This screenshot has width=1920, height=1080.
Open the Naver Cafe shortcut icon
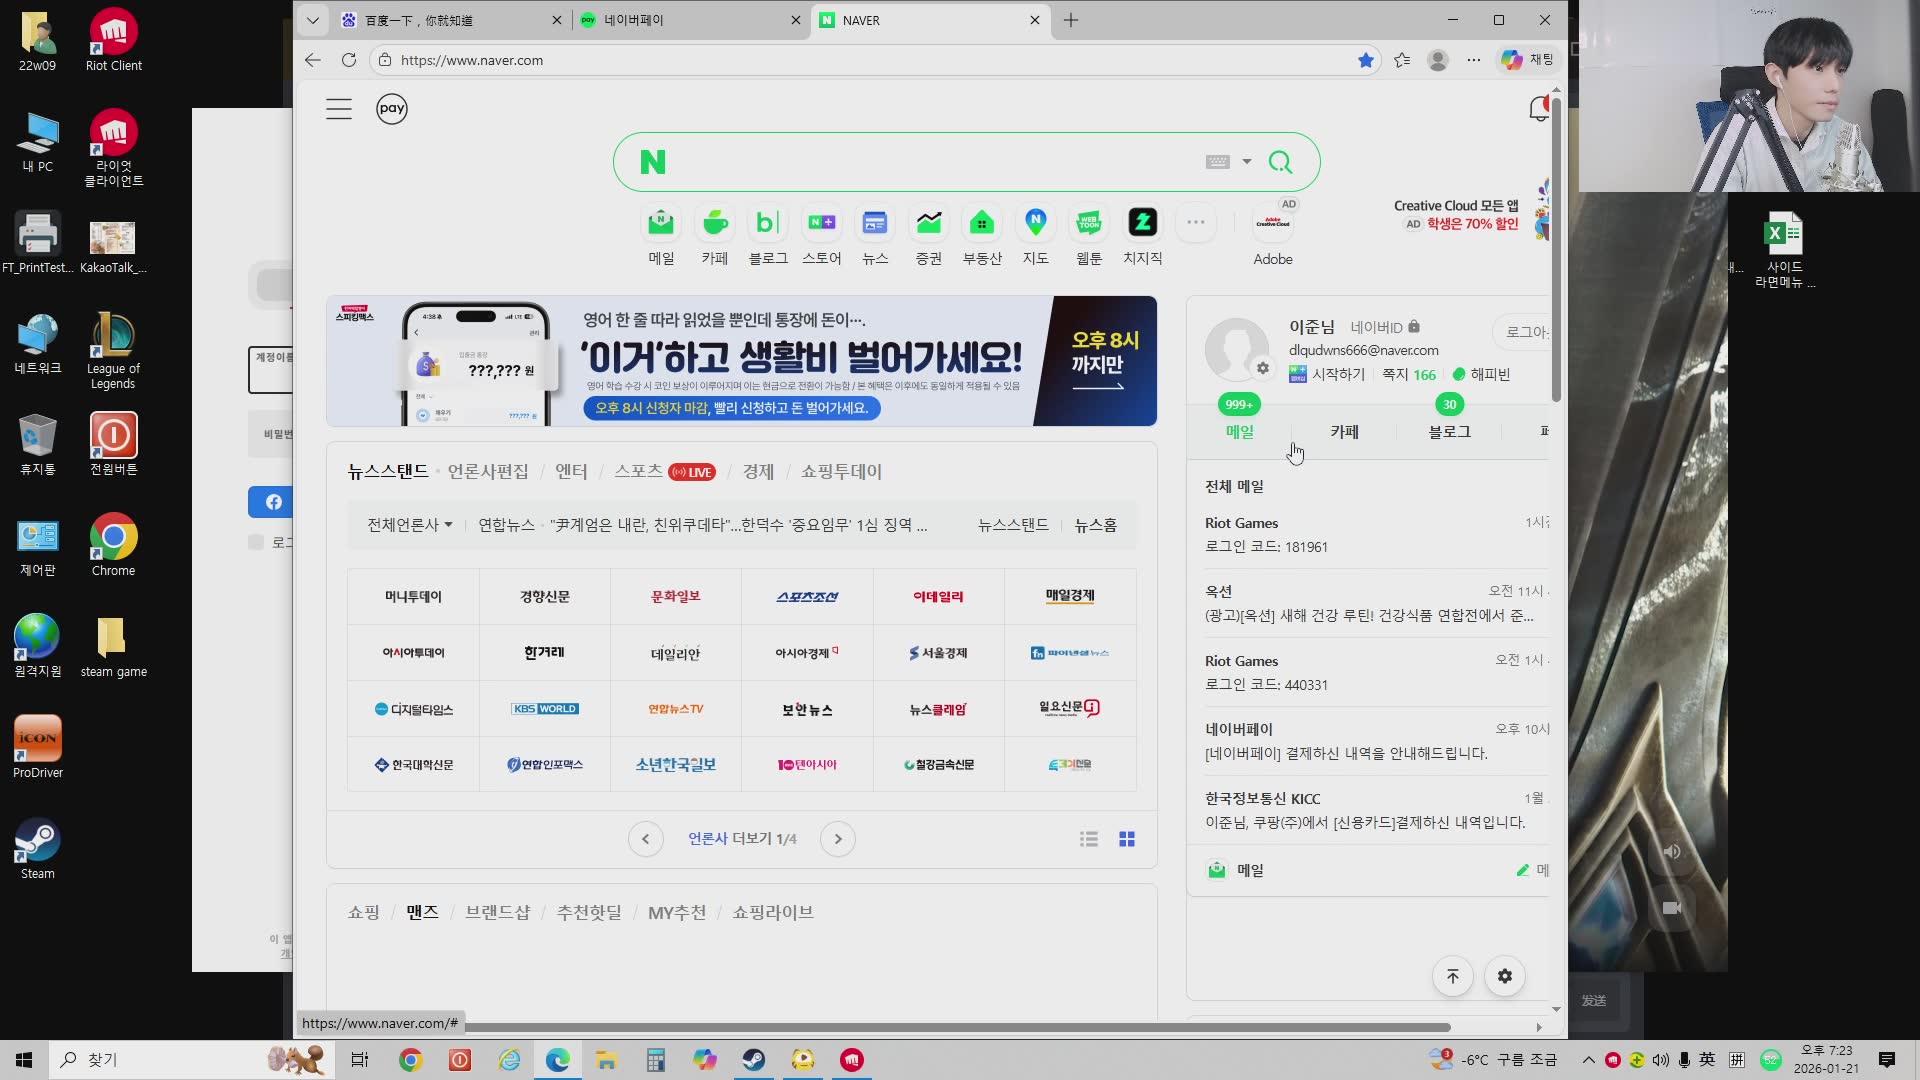715,223
